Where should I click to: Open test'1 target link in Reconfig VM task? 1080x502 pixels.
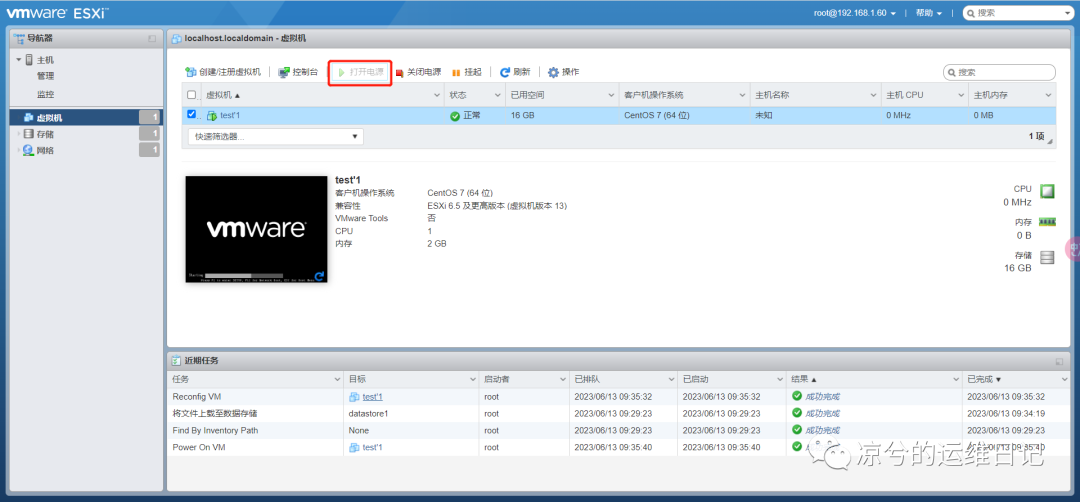click(372, 397)
